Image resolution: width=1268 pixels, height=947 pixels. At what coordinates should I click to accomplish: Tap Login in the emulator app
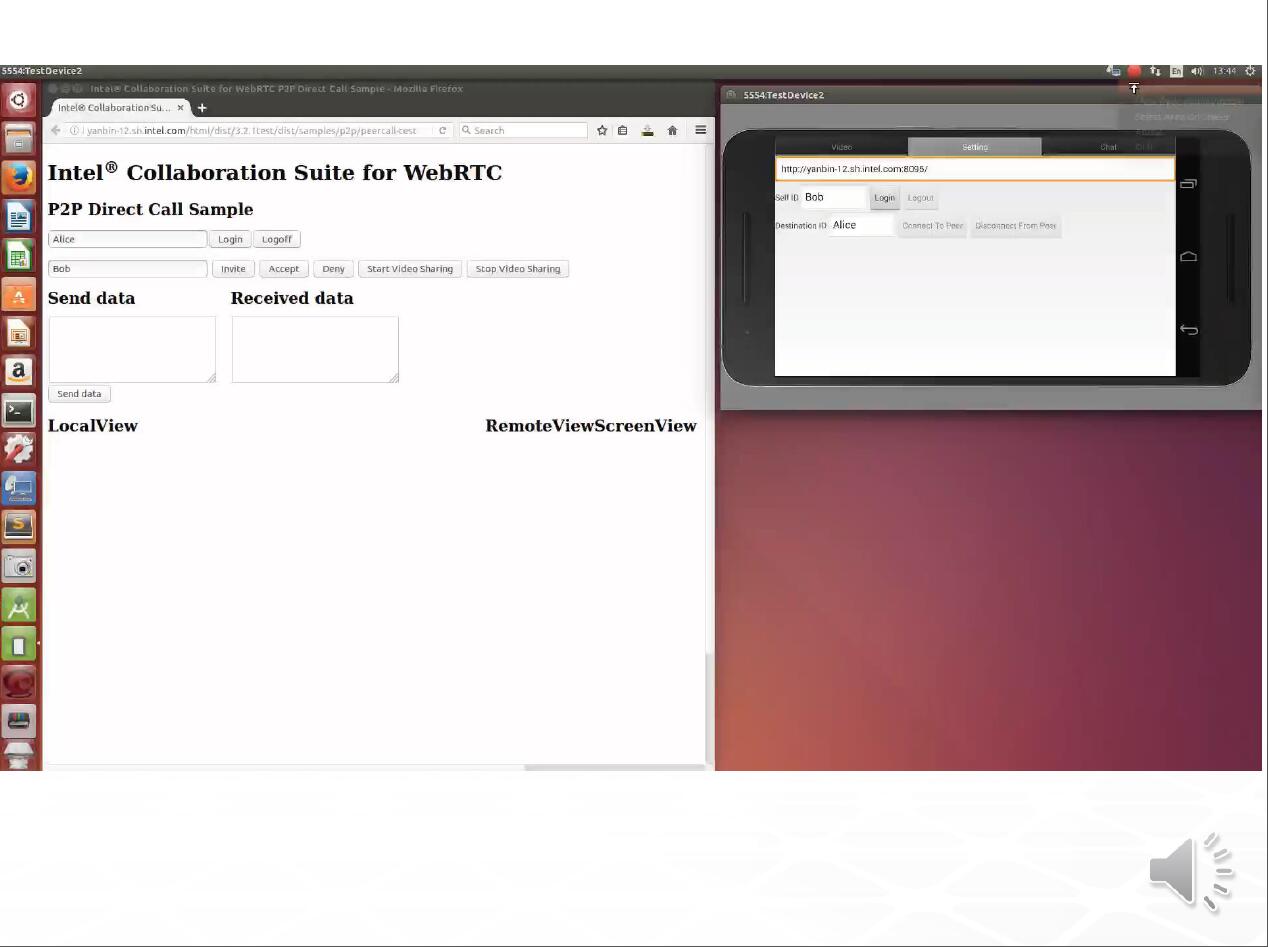pyautogui.click(x=885, y=198)
